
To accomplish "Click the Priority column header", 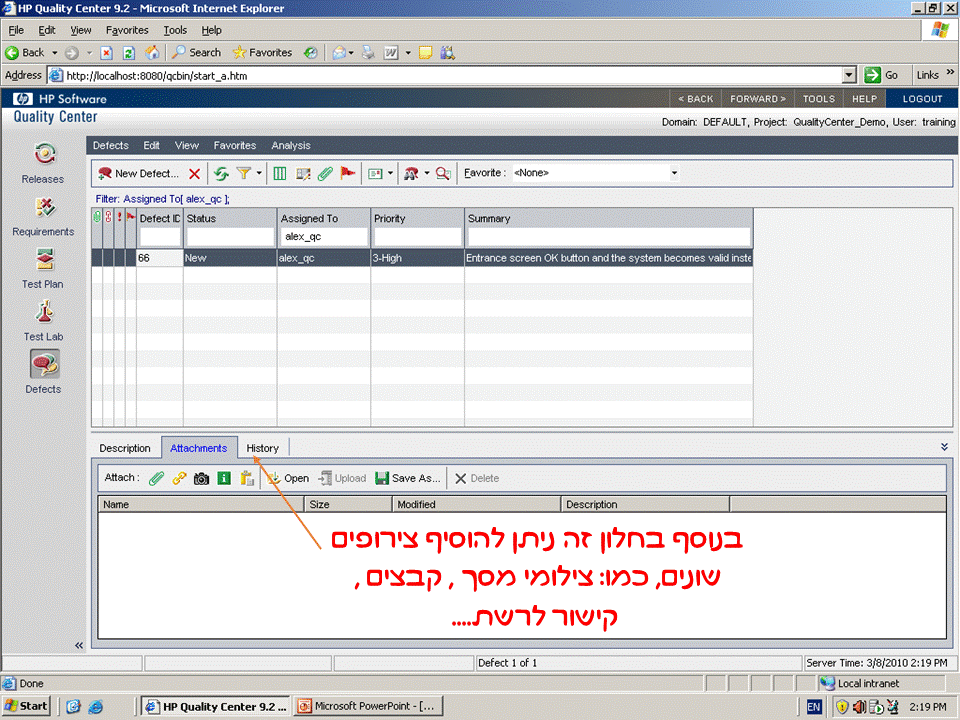I will point(418,219).
